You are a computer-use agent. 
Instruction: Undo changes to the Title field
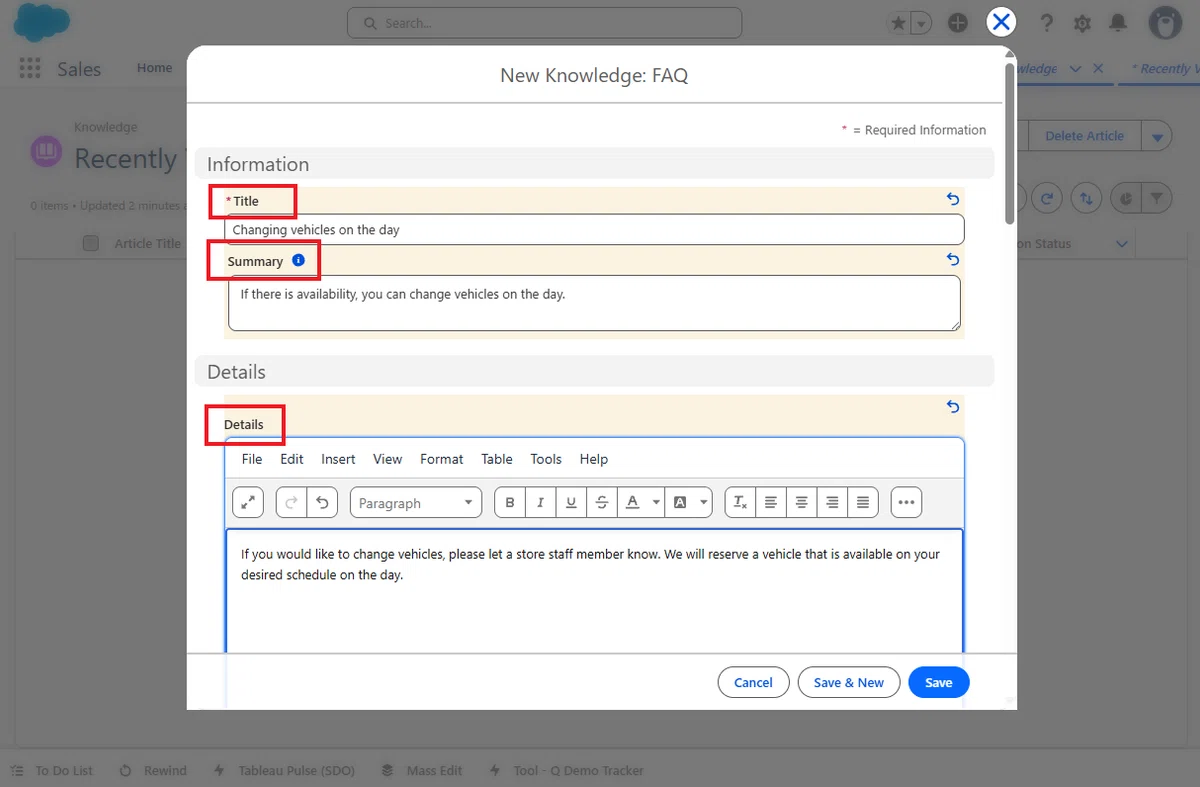click(x=953, y=199)
